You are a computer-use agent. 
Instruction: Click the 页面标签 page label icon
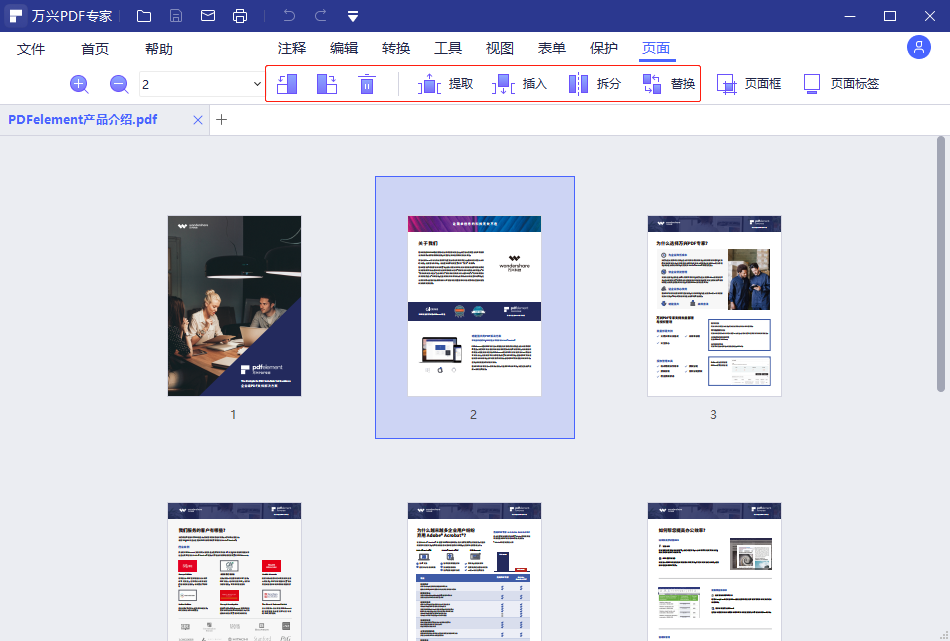(x=840, y=83)
